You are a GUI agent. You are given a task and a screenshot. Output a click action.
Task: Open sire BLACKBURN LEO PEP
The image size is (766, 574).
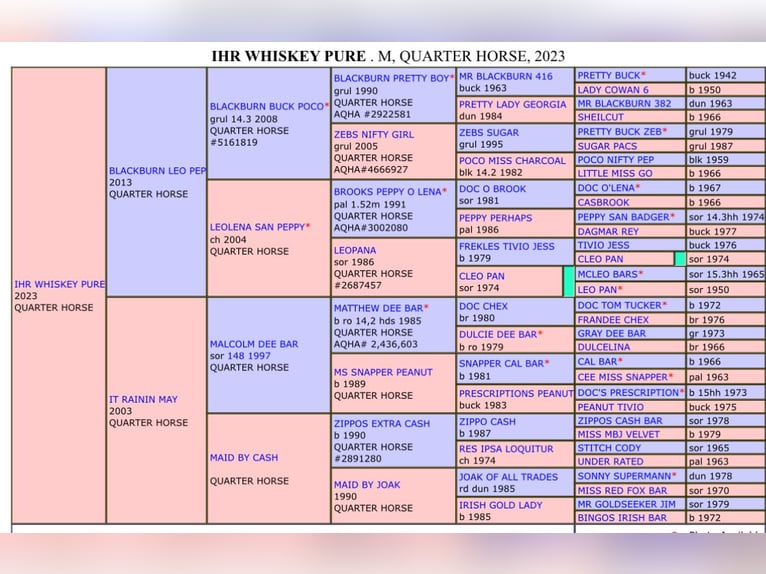157,171
